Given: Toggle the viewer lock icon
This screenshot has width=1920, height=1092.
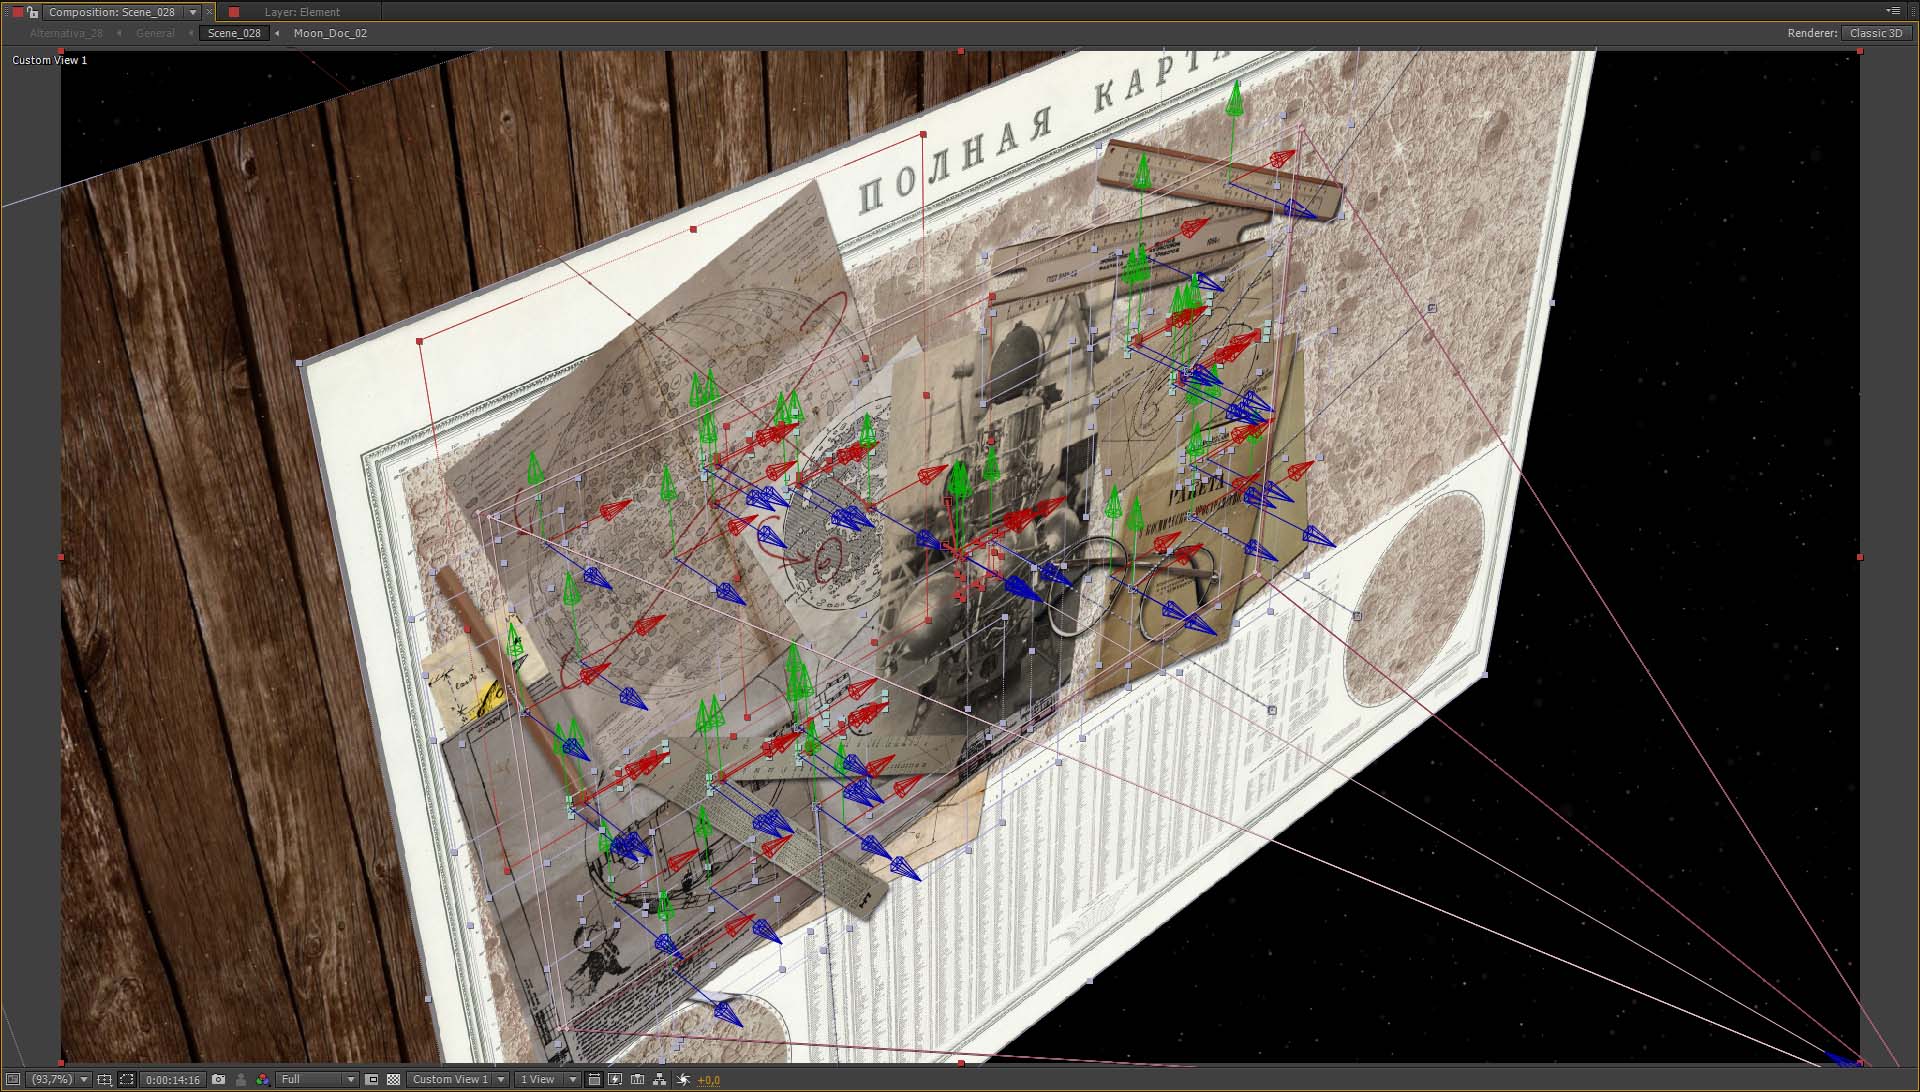Looking at the screenshot, I should [x=33, y=12].
